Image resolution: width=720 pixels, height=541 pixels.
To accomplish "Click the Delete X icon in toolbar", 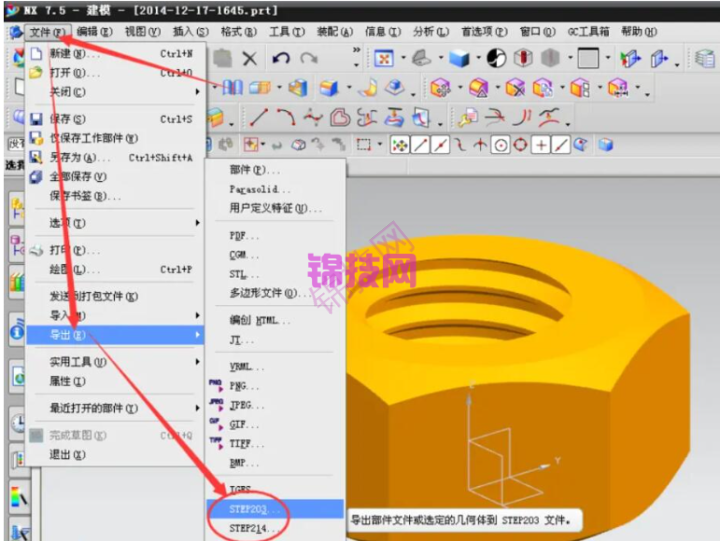I will 249,60.
